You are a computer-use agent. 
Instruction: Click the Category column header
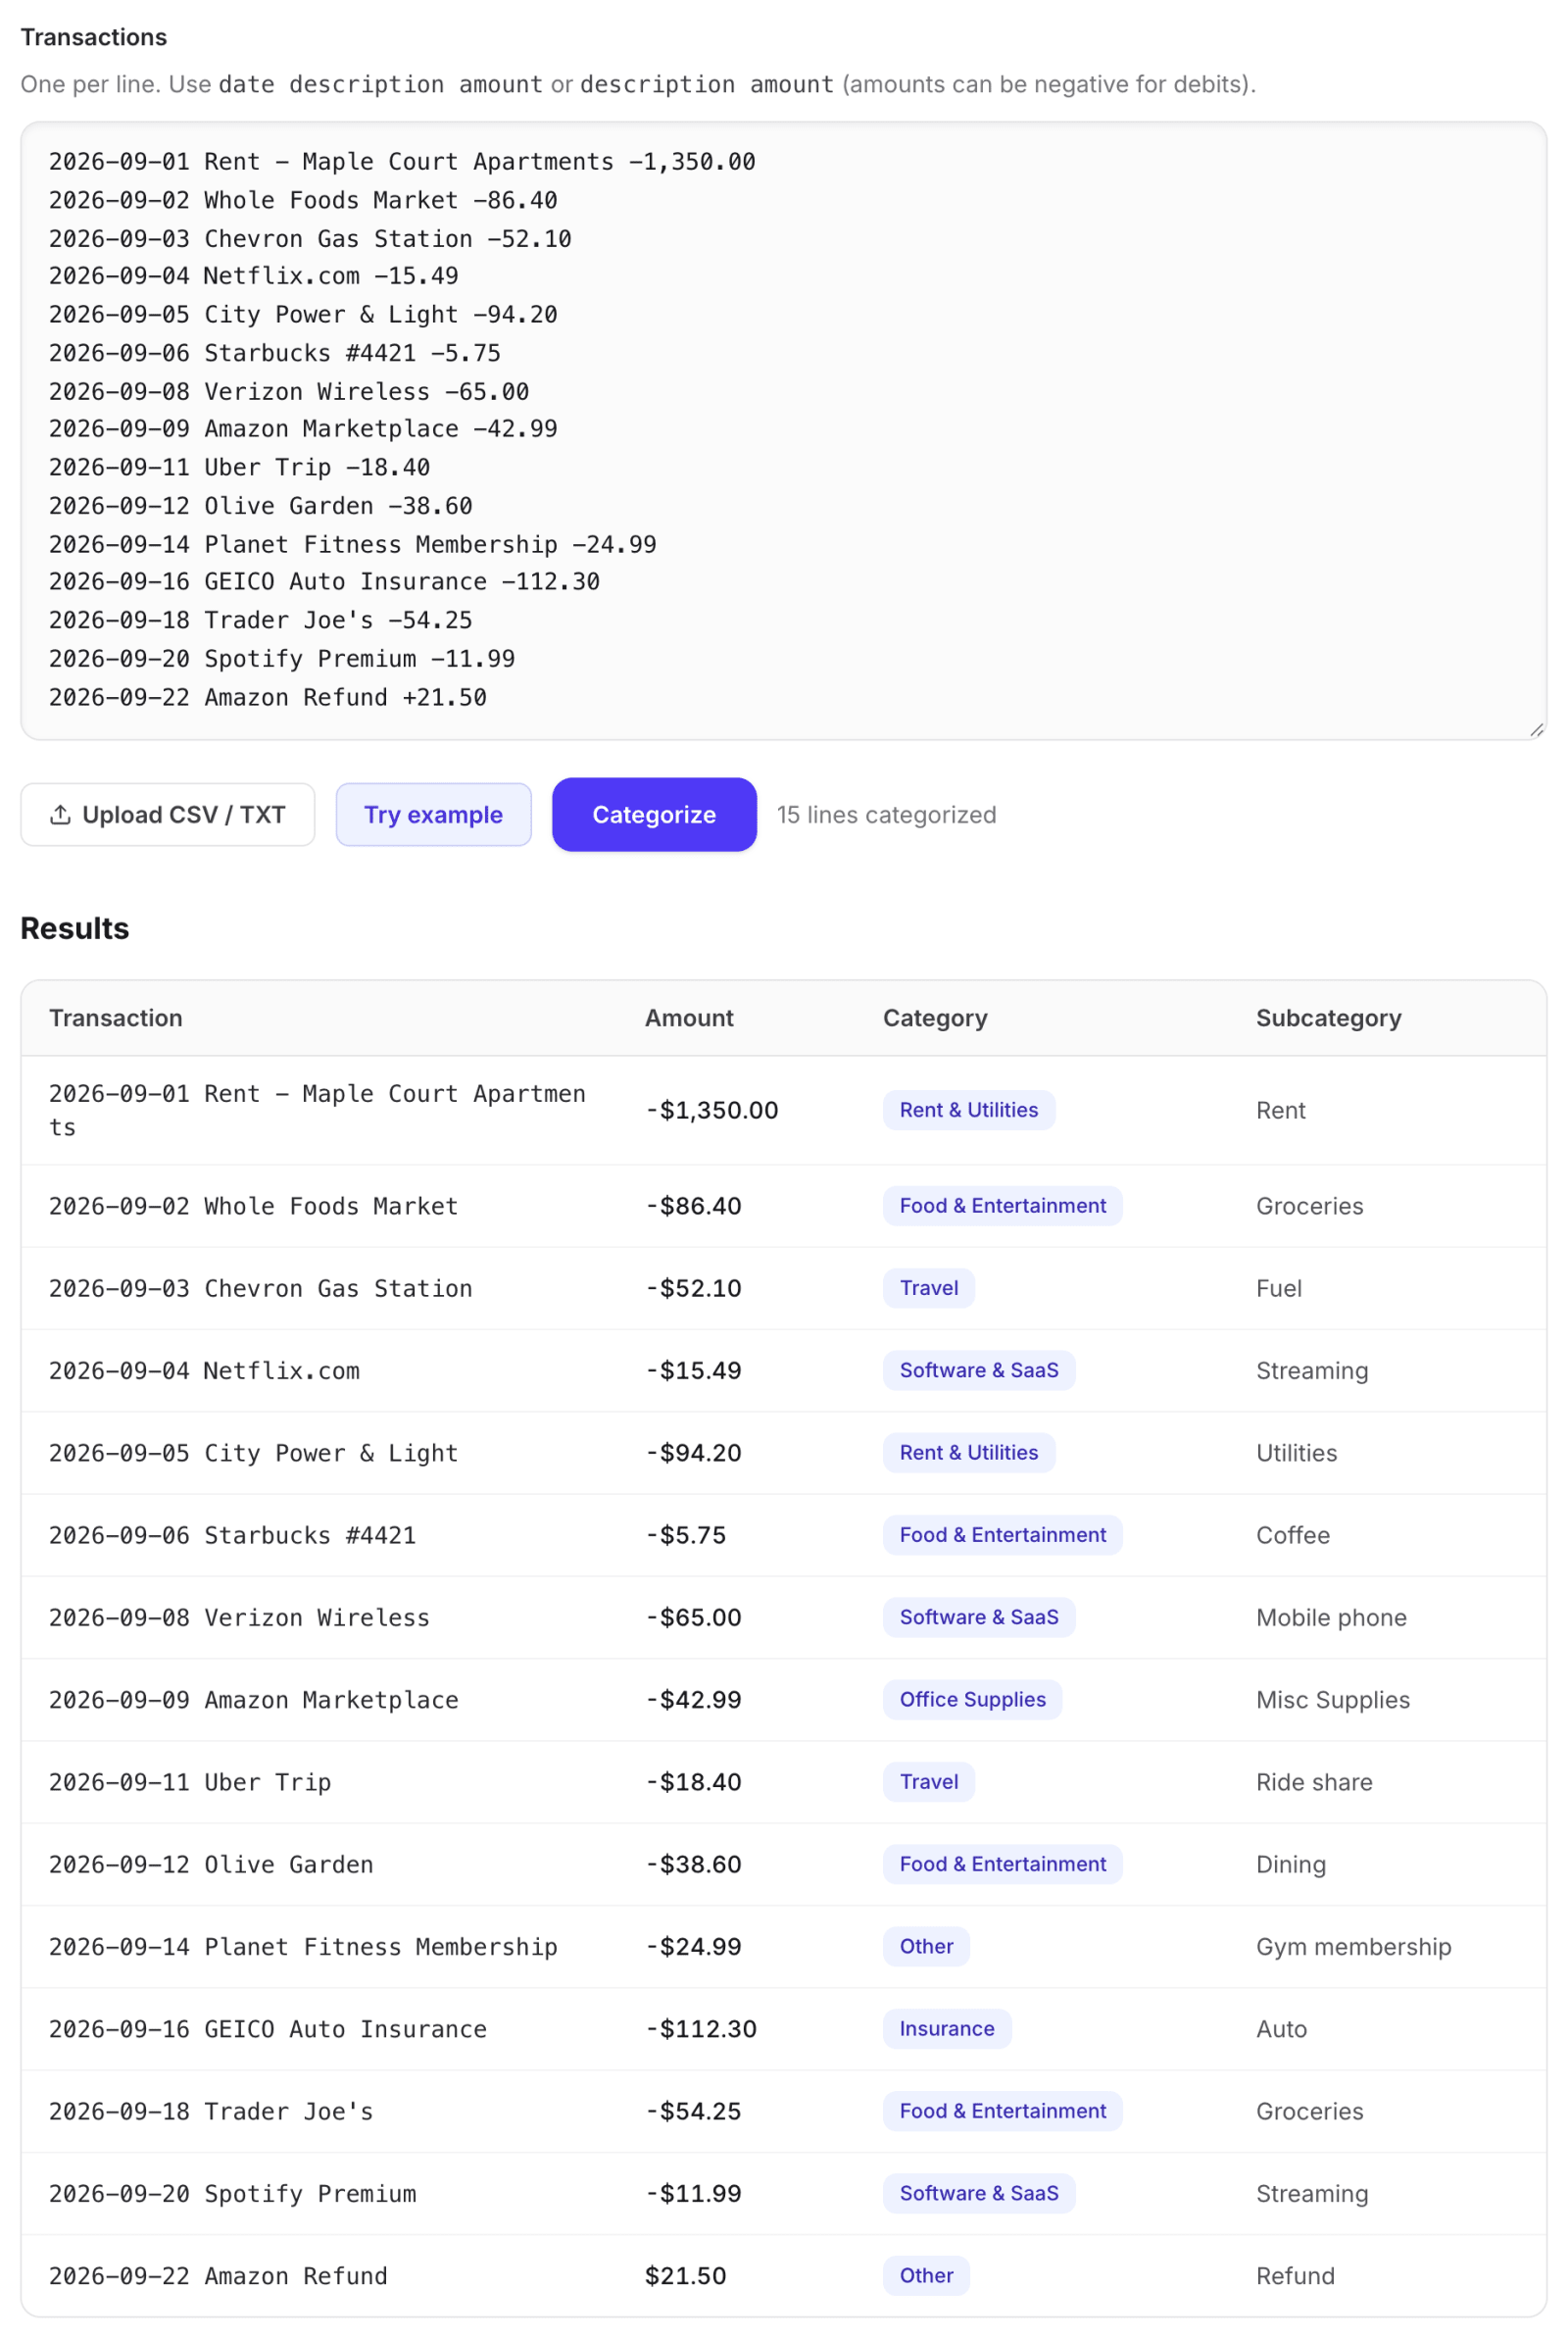point(935,1018)
